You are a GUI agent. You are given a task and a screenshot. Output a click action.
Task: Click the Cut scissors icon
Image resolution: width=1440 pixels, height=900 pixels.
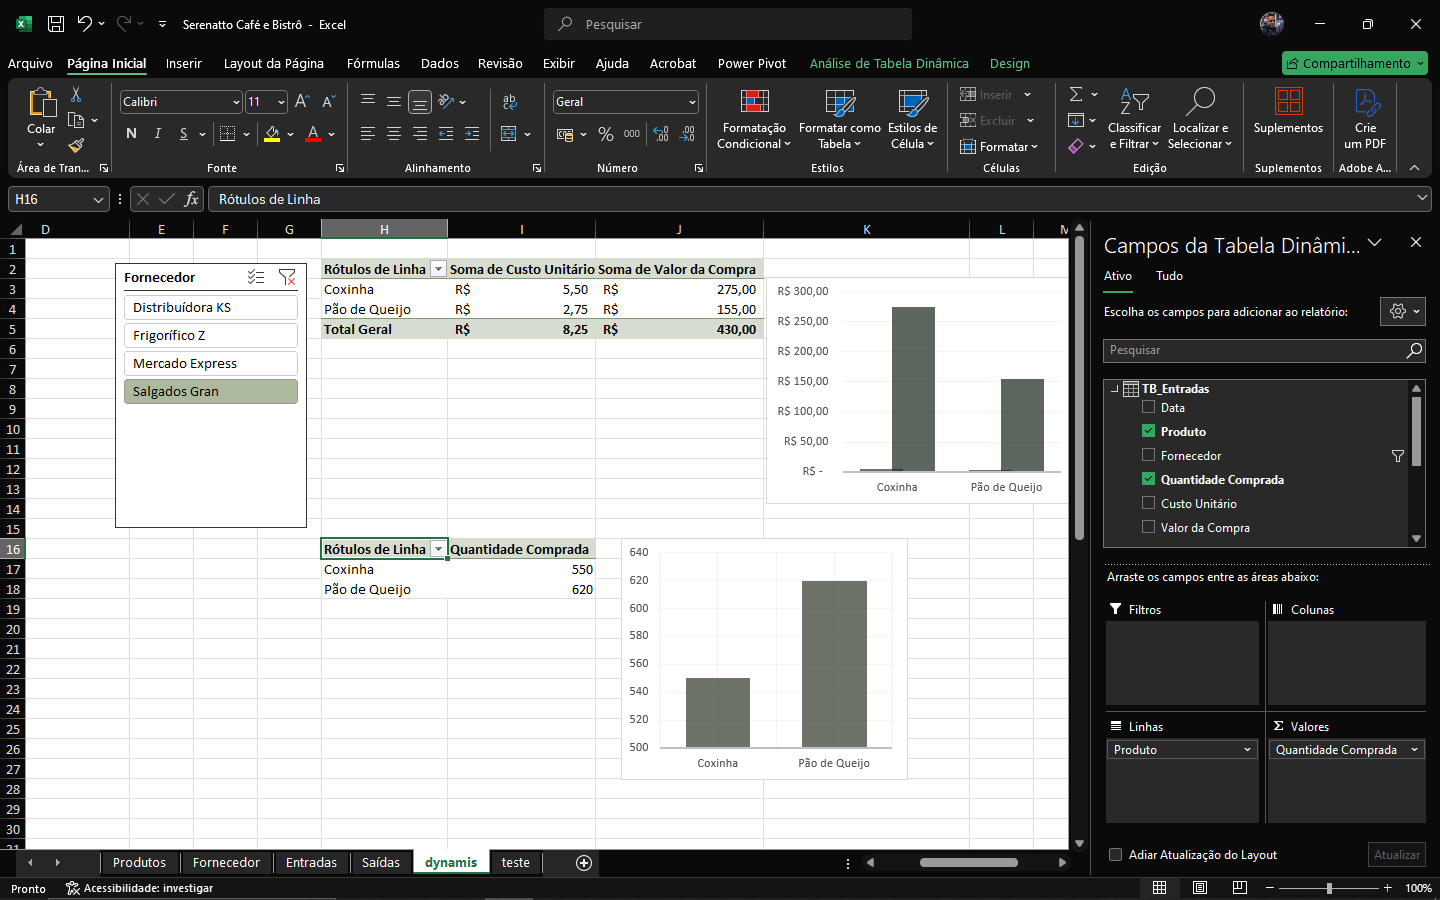coord(76,95)
